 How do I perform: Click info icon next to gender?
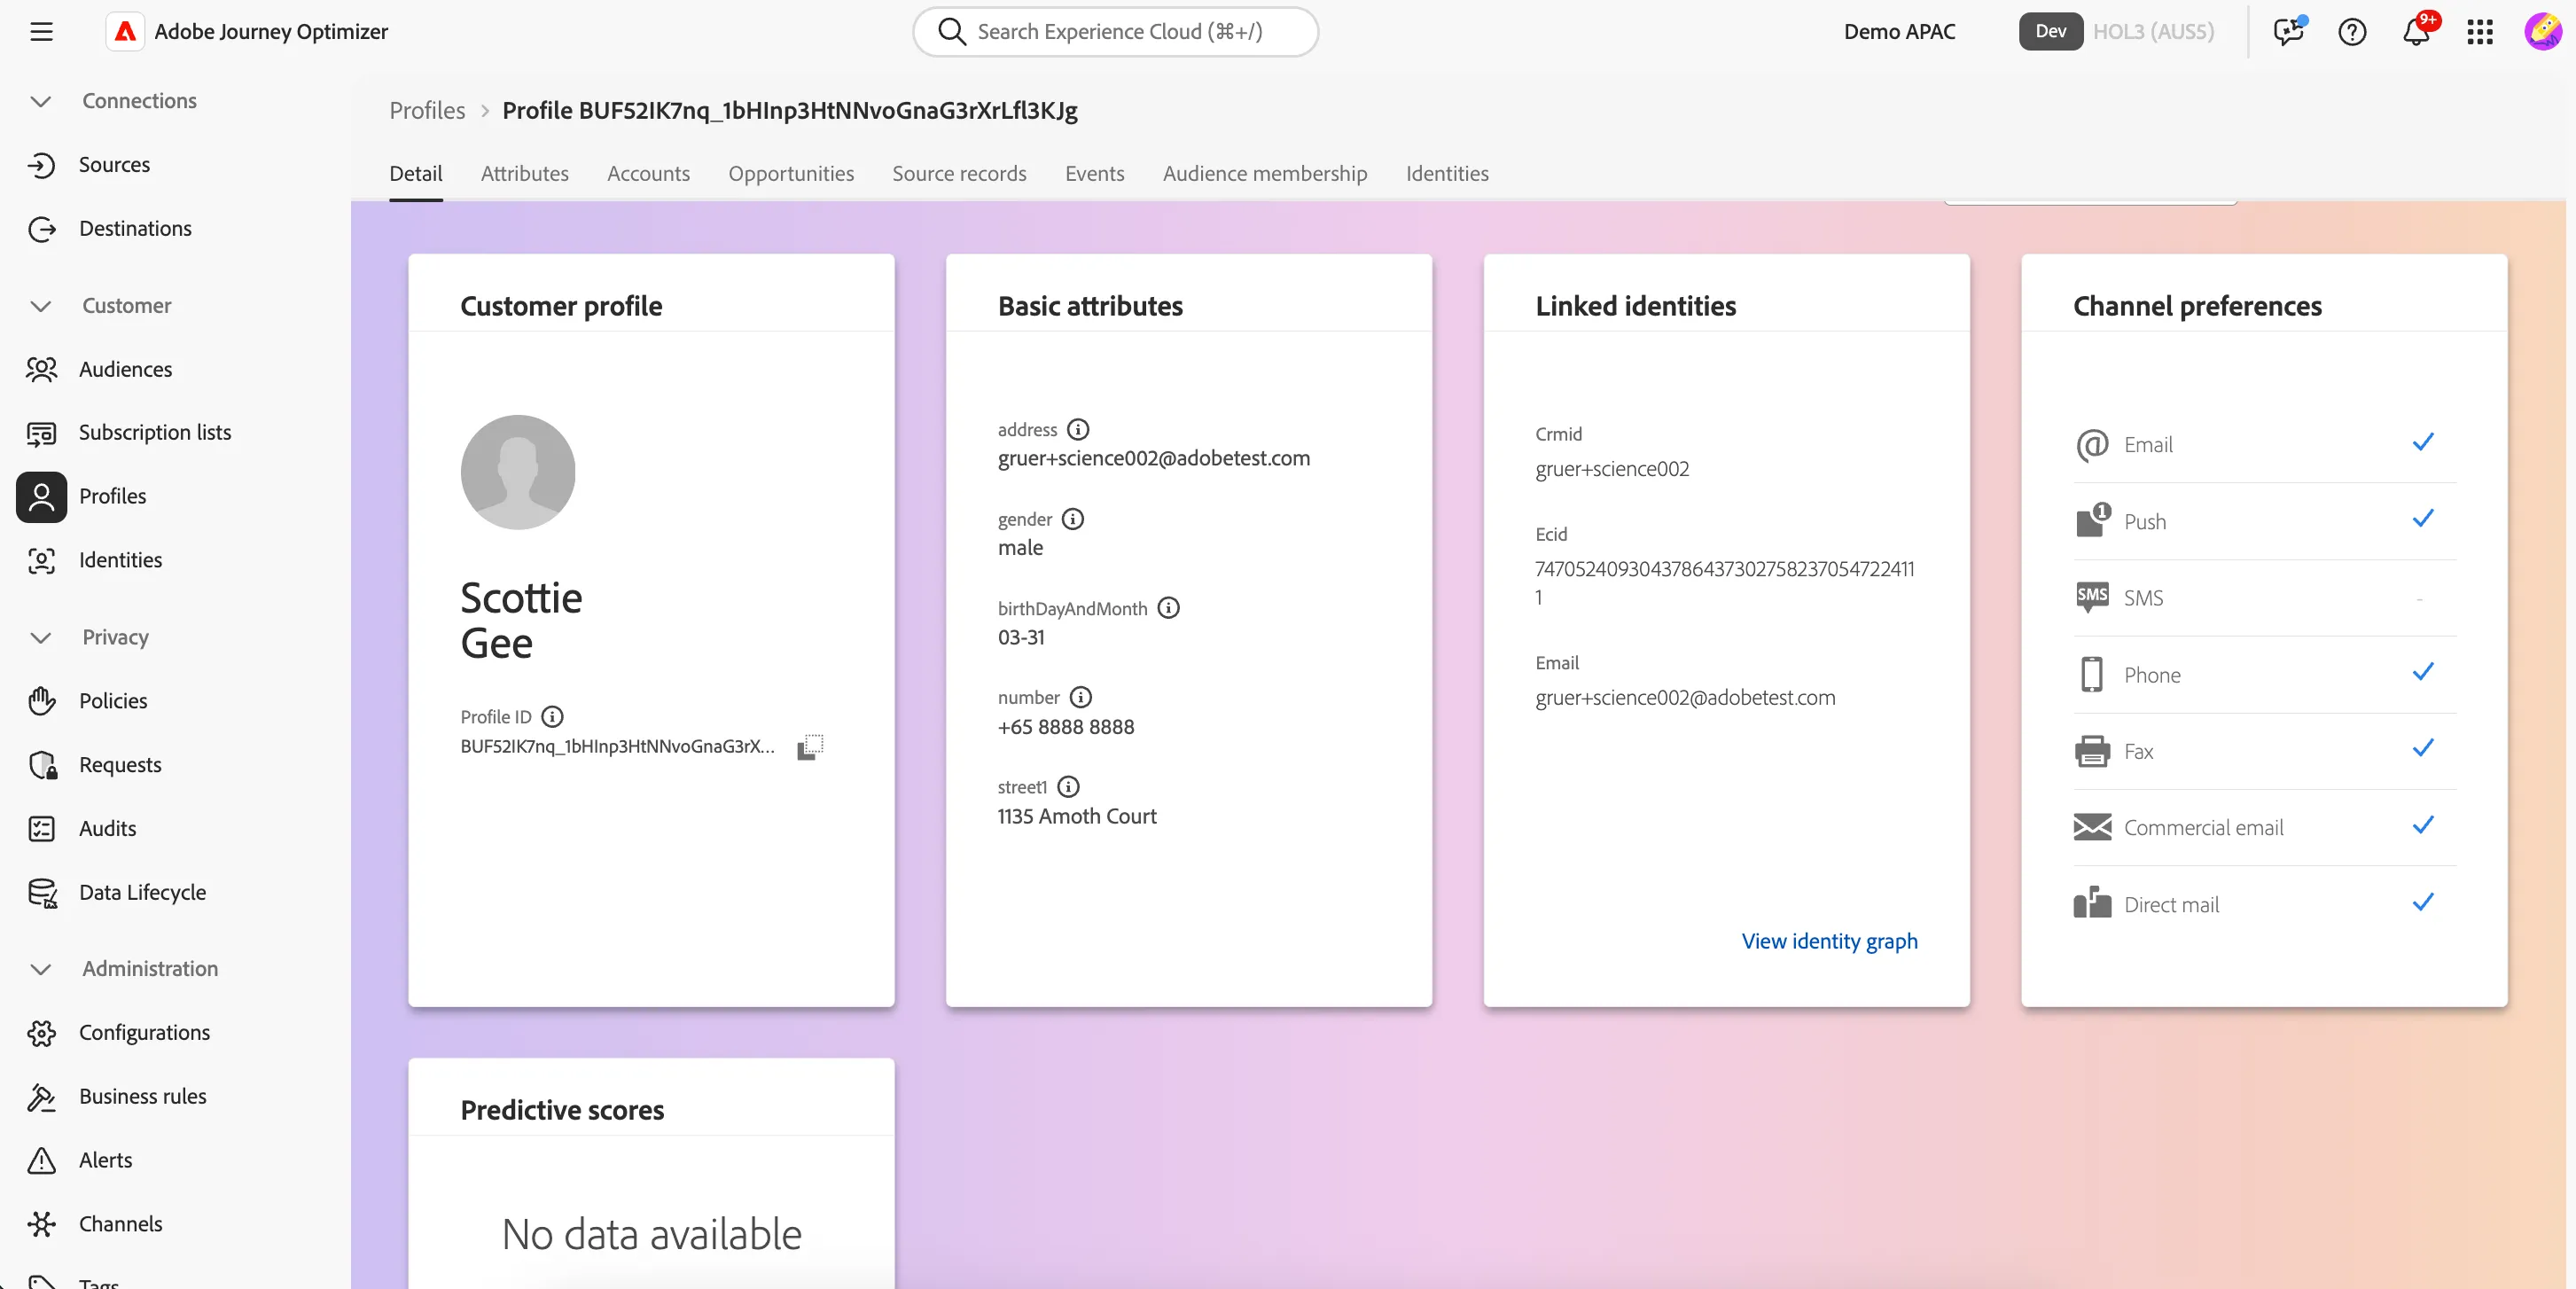(1073, 519)
